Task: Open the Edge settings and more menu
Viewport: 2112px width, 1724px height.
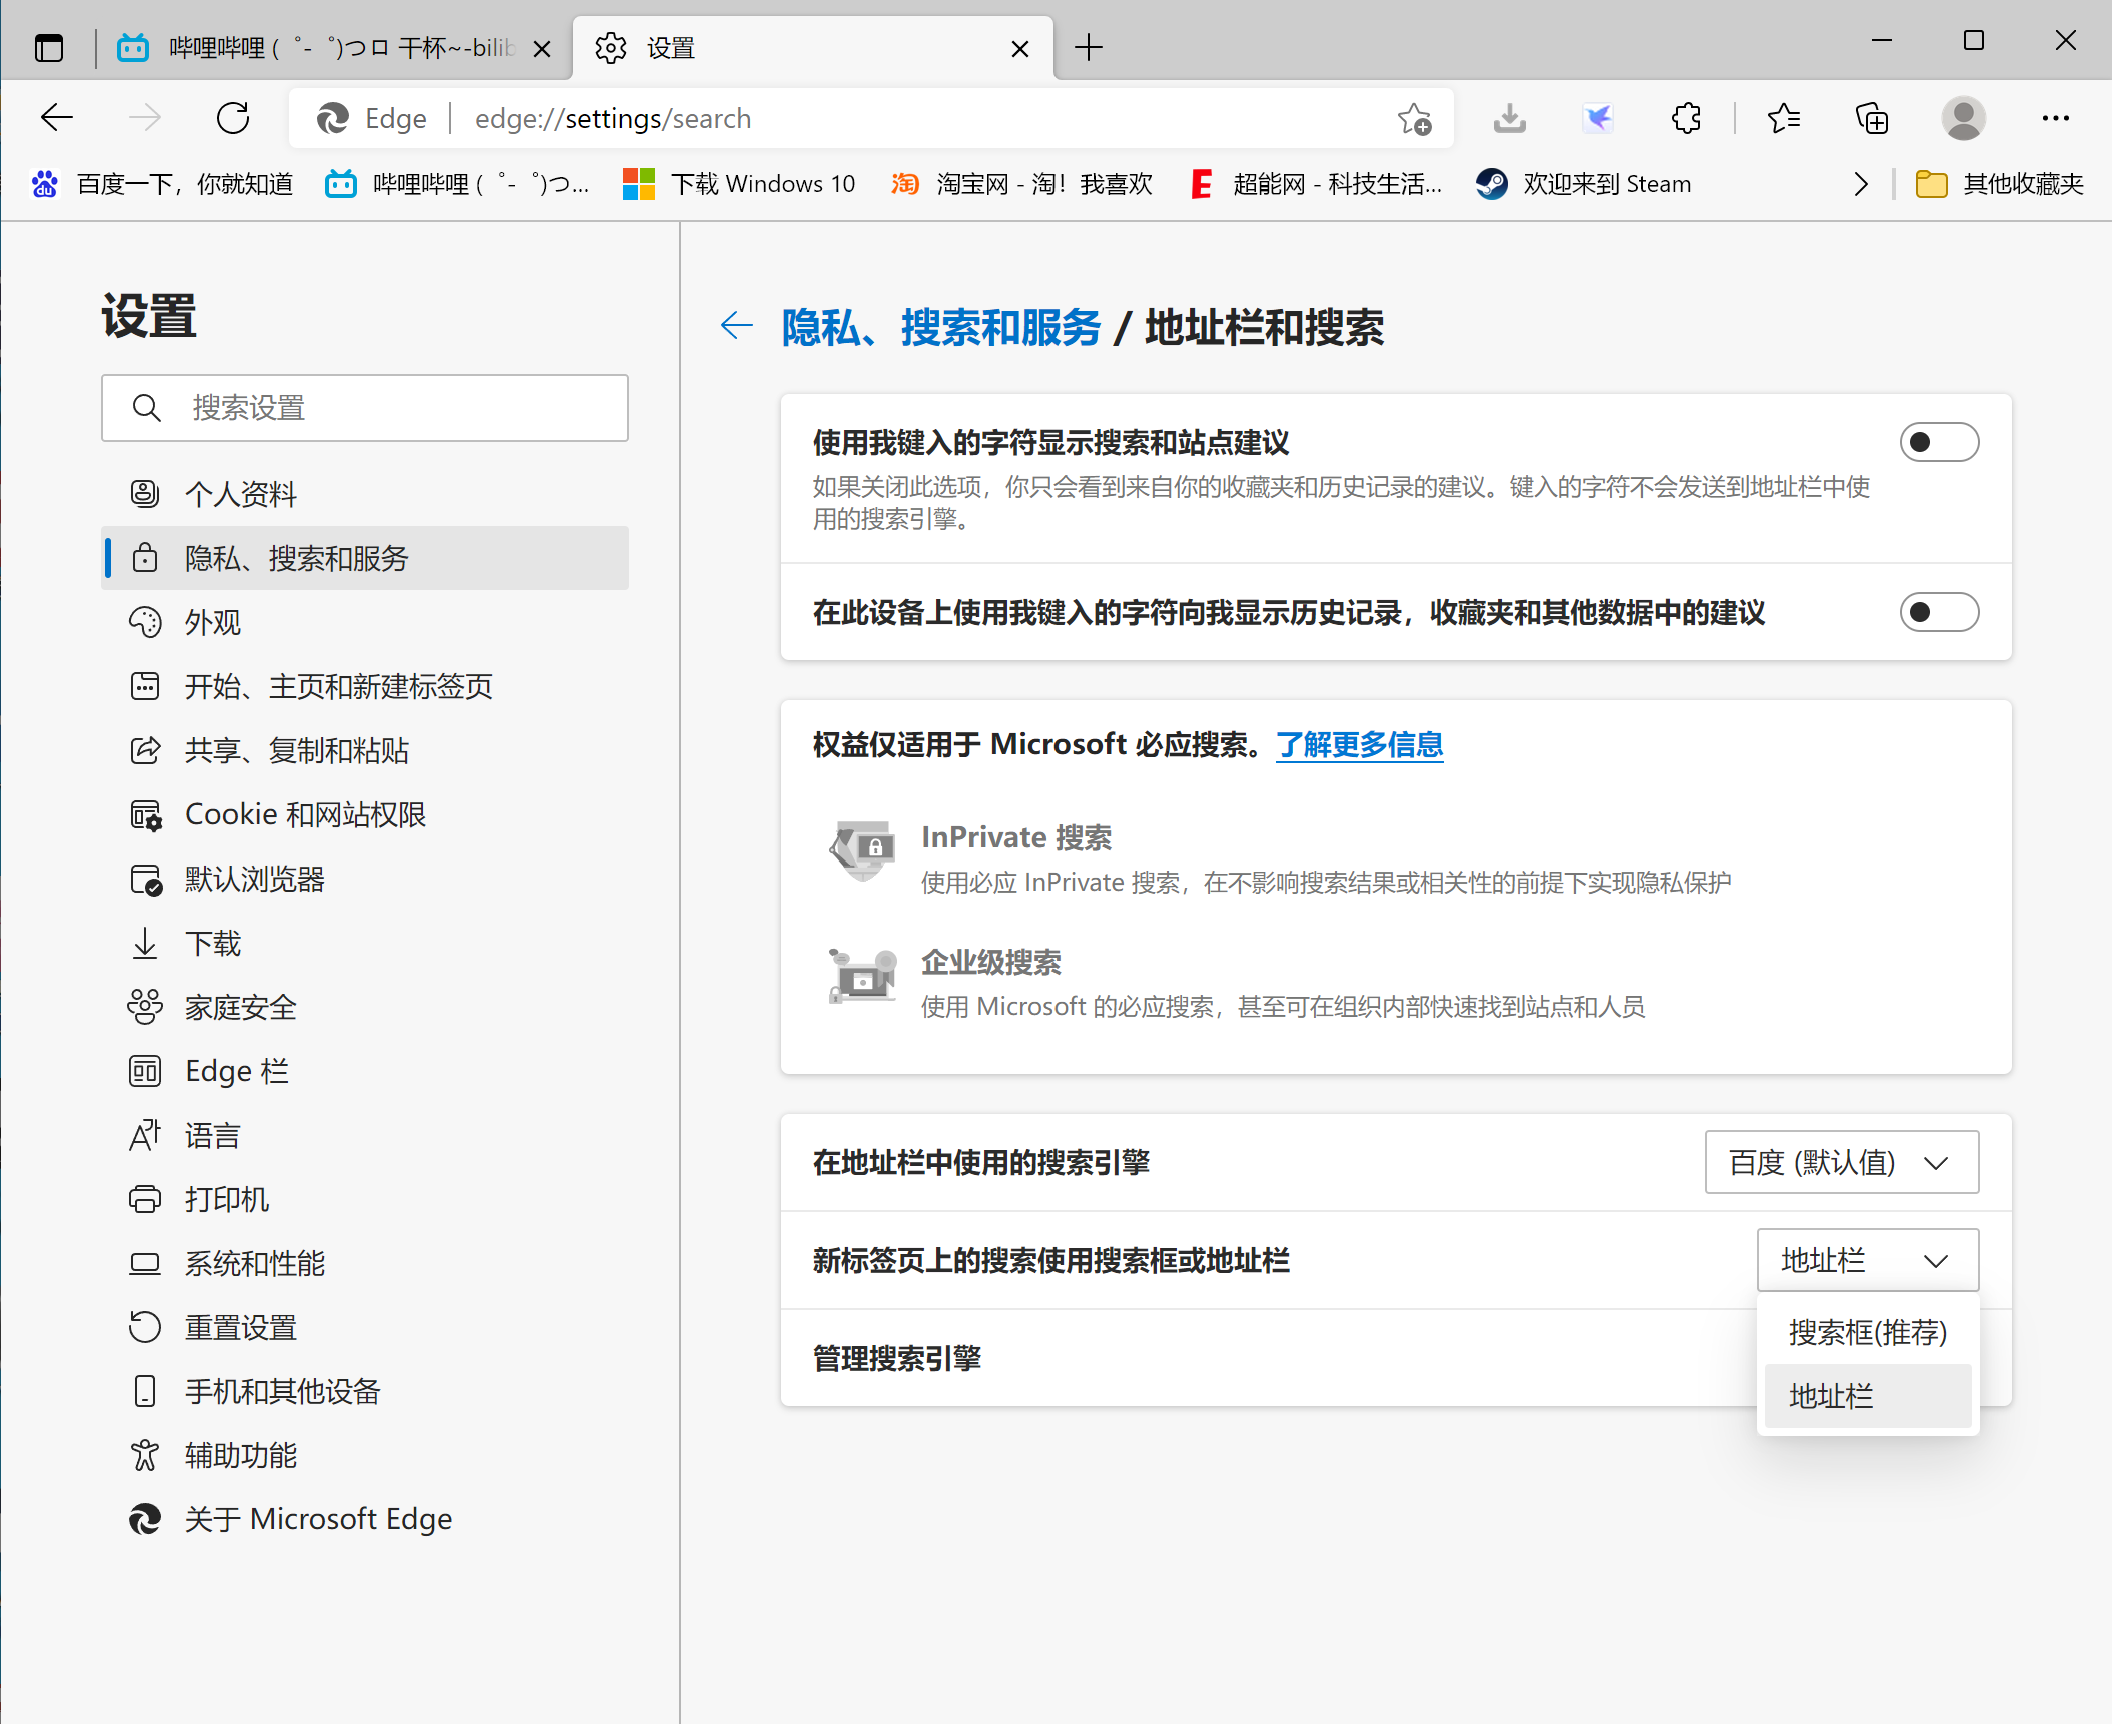Action: coord(2055,119)
